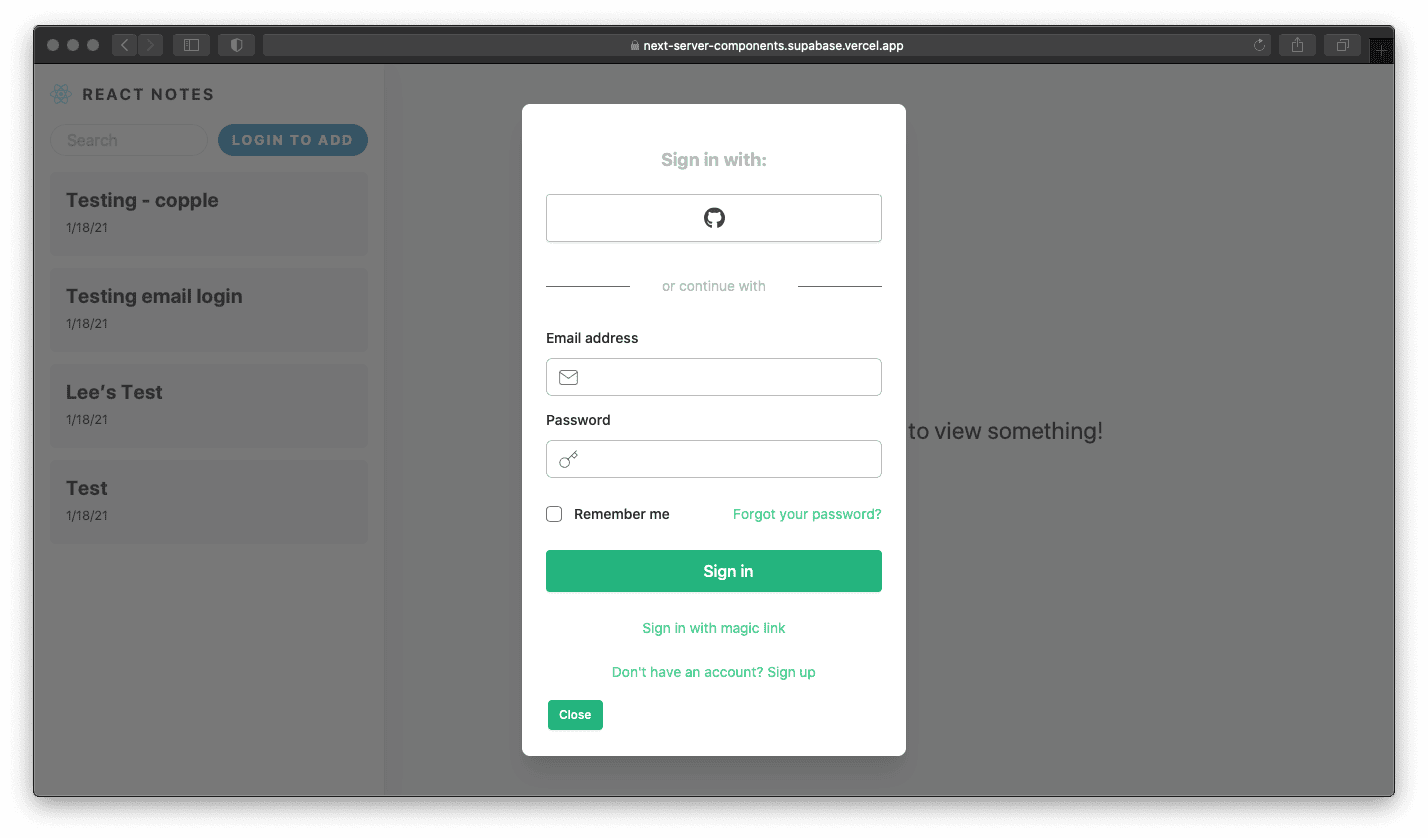Click the LOGIN TO ADD button
The width and height of the screenshot is (1428, 838).
click(x=293, y=140)
